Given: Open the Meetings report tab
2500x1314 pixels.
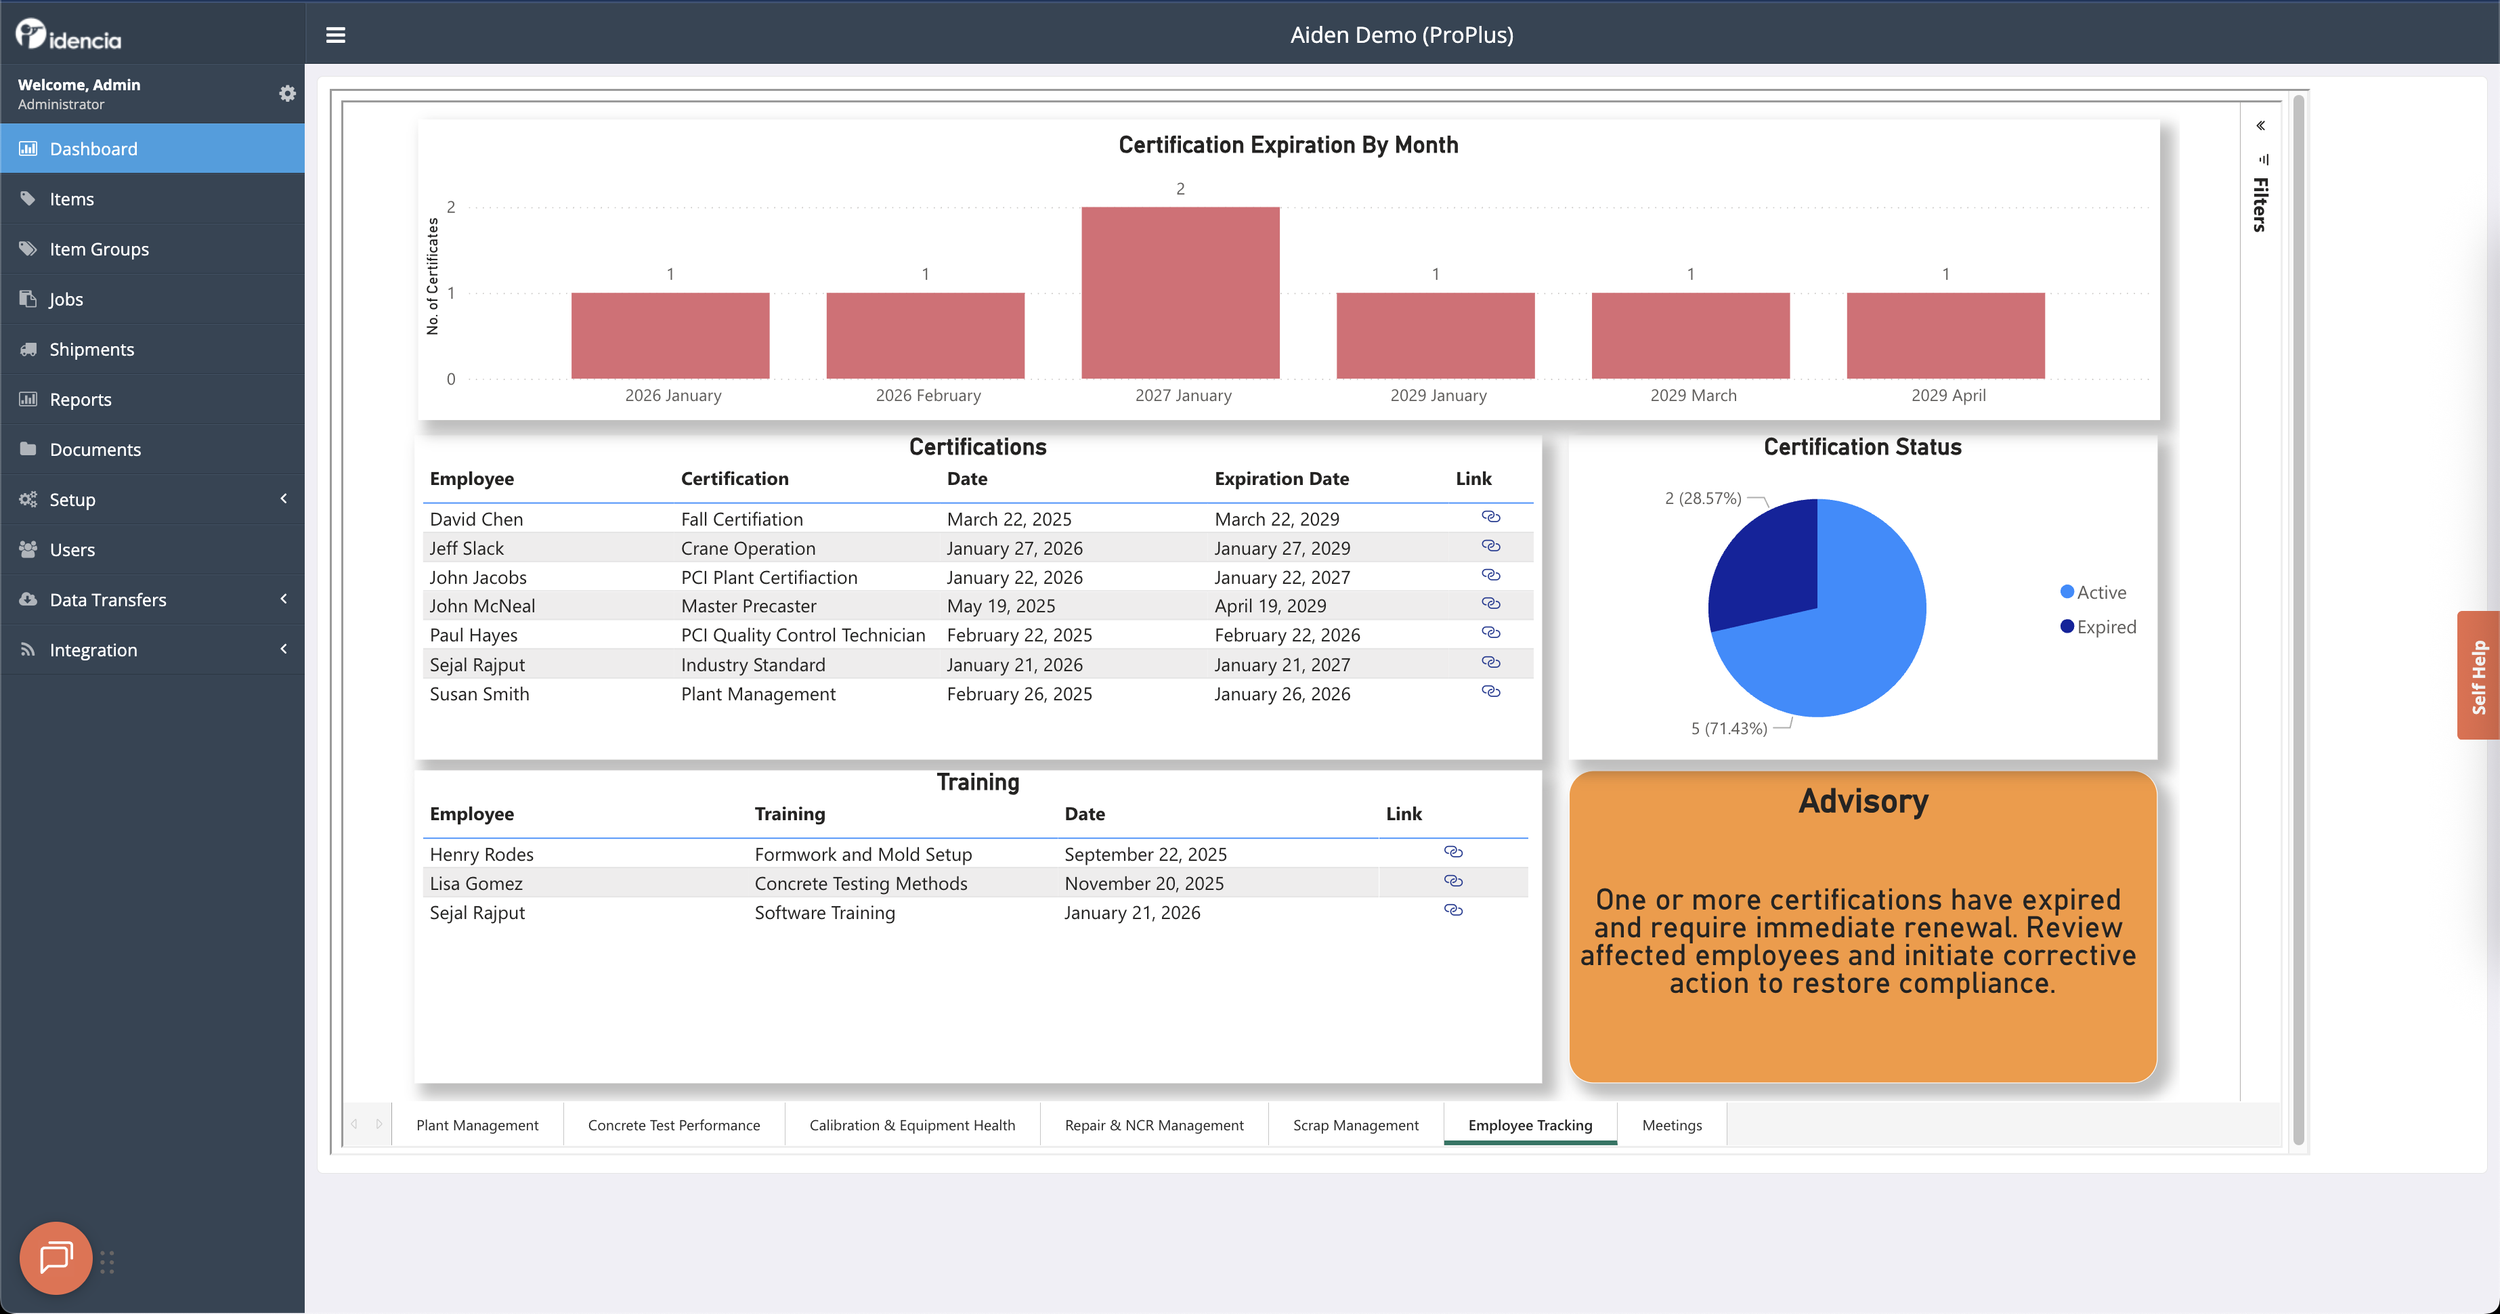Looking at the screenshot, I should click(x=1671, y=1125).
